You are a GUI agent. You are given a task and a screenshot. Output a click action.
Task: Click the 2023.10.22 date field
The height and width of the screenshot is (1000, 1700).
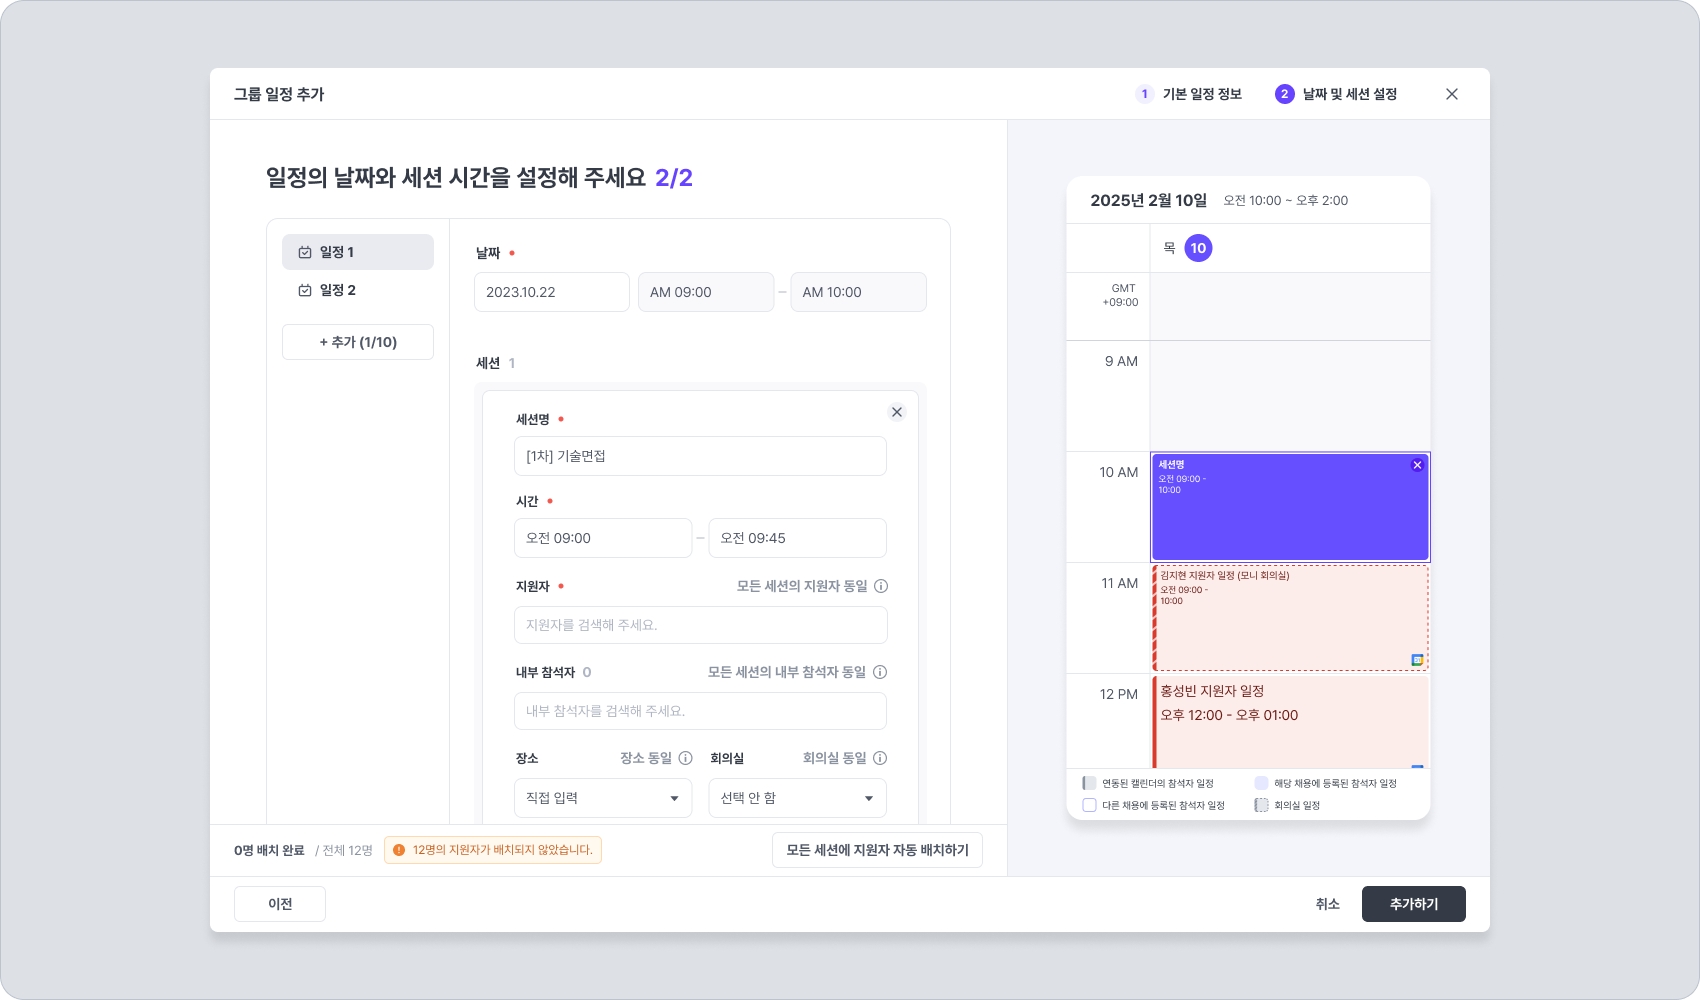pos(552,292)
